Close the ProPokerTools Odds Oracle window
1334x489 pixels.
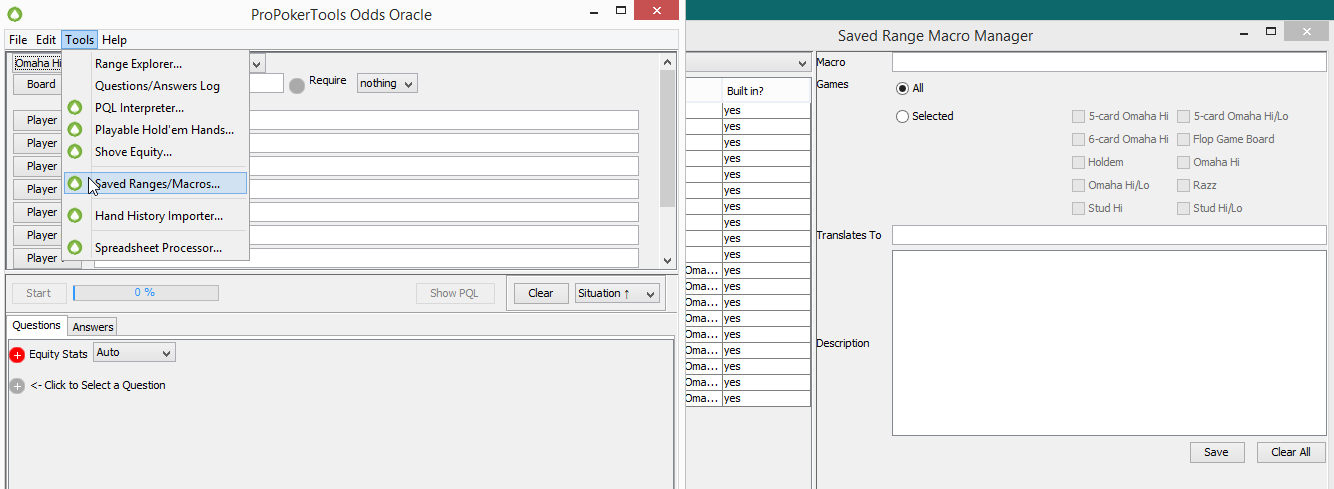tap(657, 12)
